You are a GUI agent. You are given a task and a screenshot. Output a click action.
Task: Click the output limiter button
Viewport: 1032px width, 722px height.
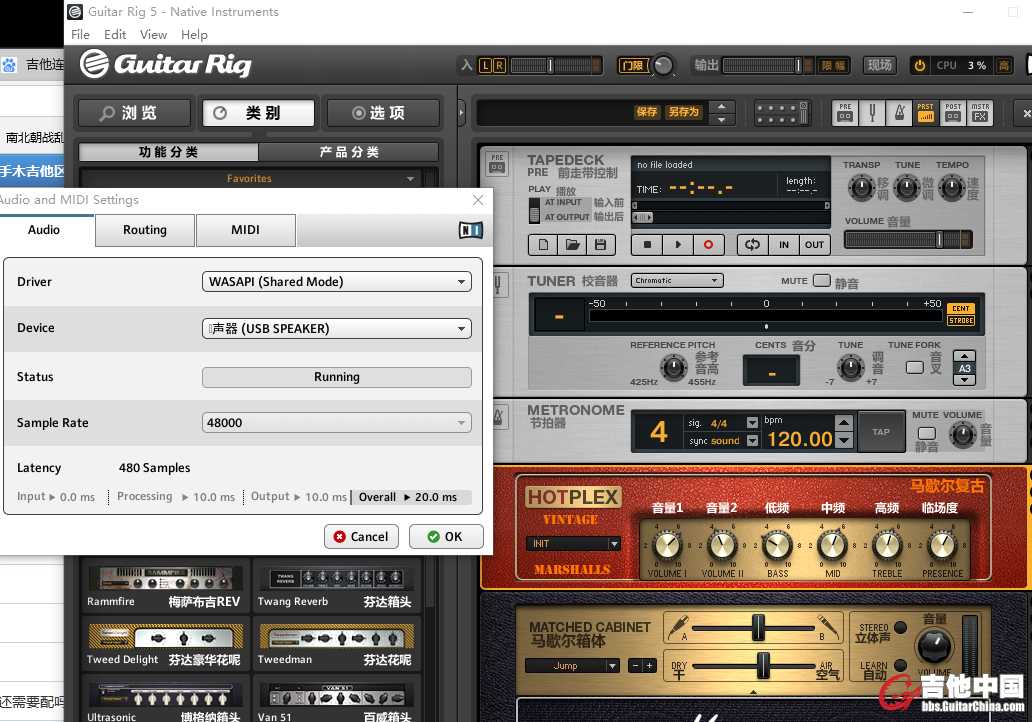click(833, 65)
